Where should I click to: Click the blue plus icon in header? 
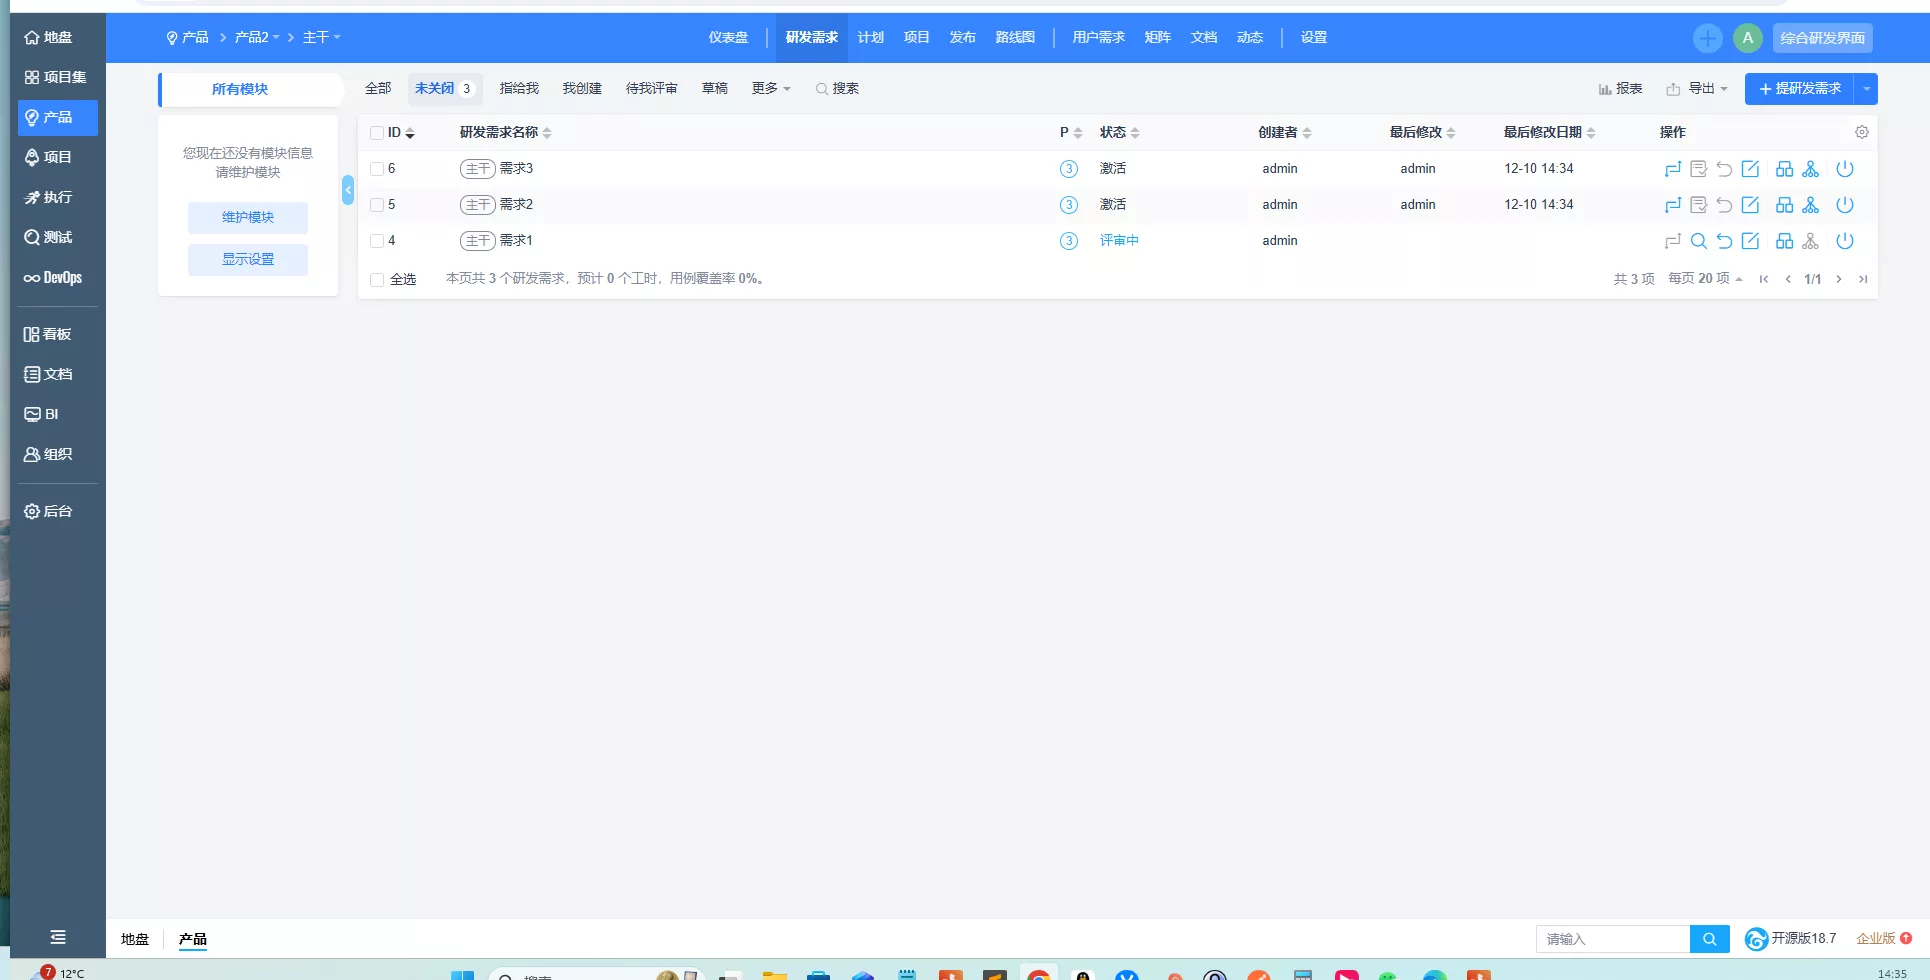tap(1707, 38)
